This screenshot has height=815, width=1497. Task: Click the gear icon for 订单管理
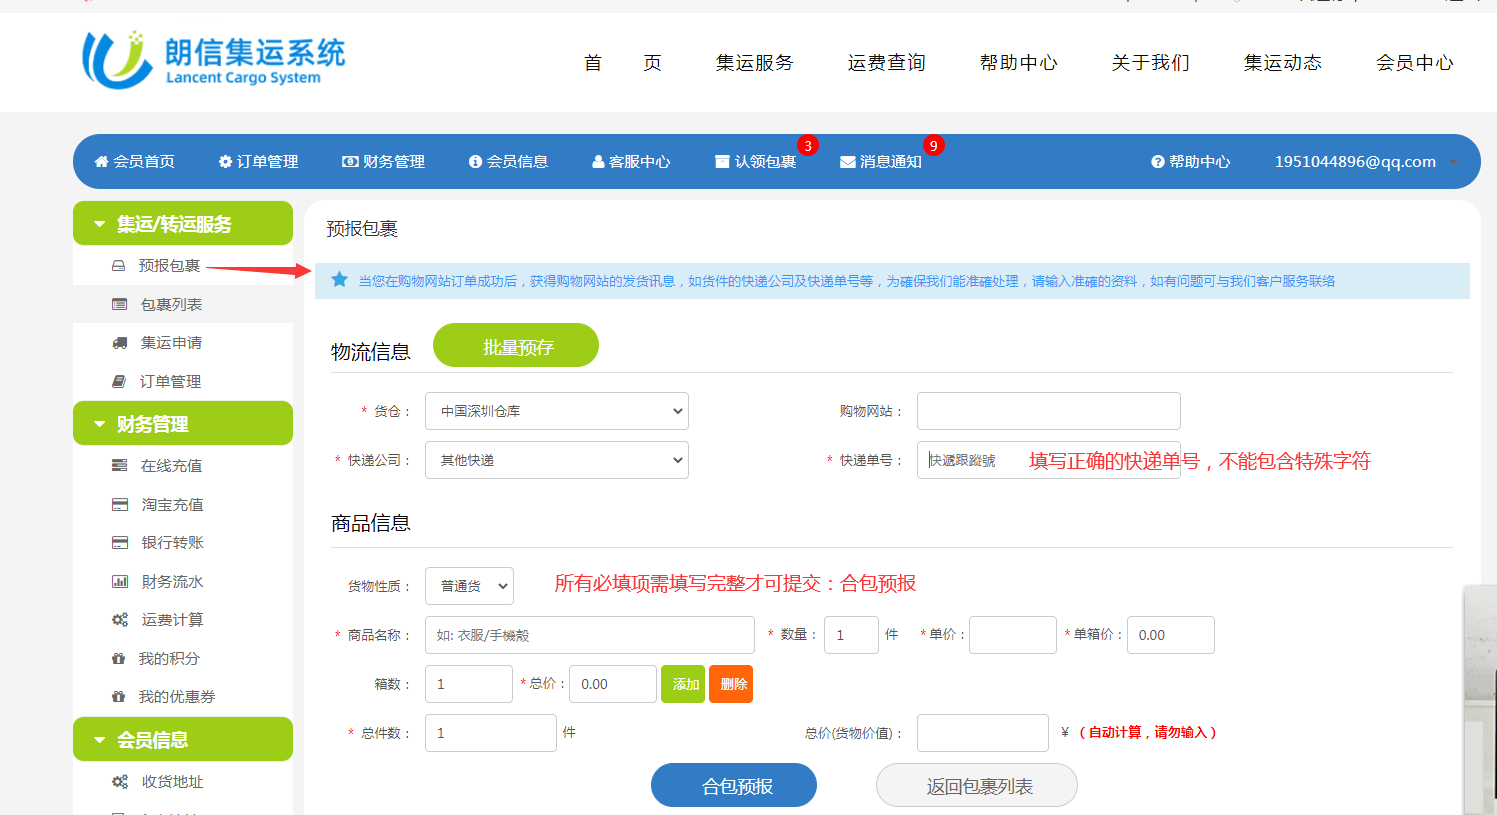[x=225, y=162]
